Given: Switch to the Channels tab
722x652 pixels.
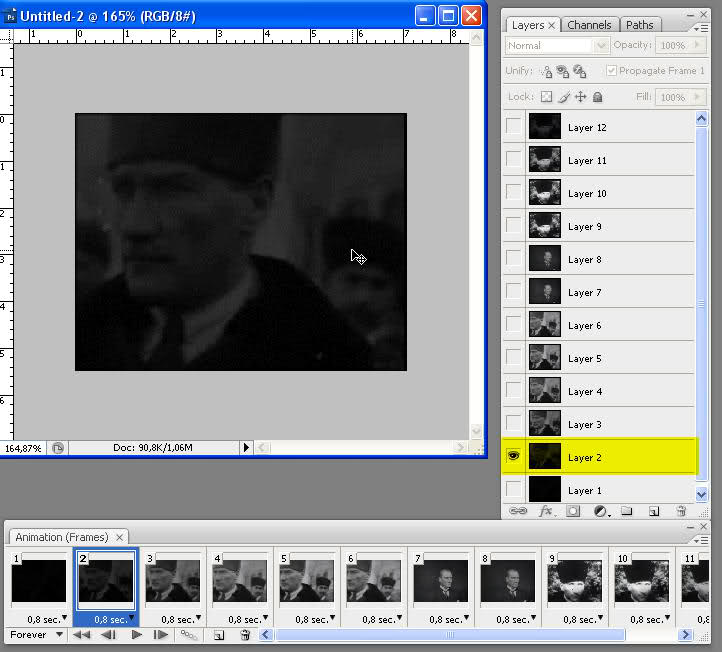Looking at the screenshot, I should tap(589, 25).
